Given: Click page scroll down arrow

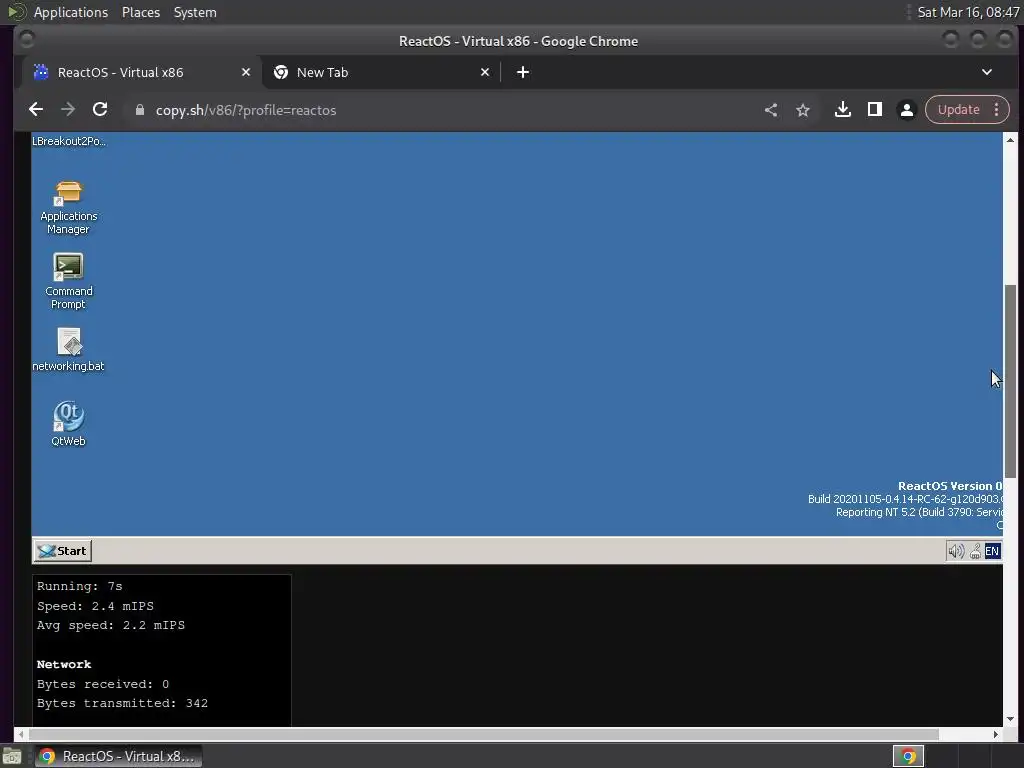Looking at the screenshot, I should click(1010, 719).
